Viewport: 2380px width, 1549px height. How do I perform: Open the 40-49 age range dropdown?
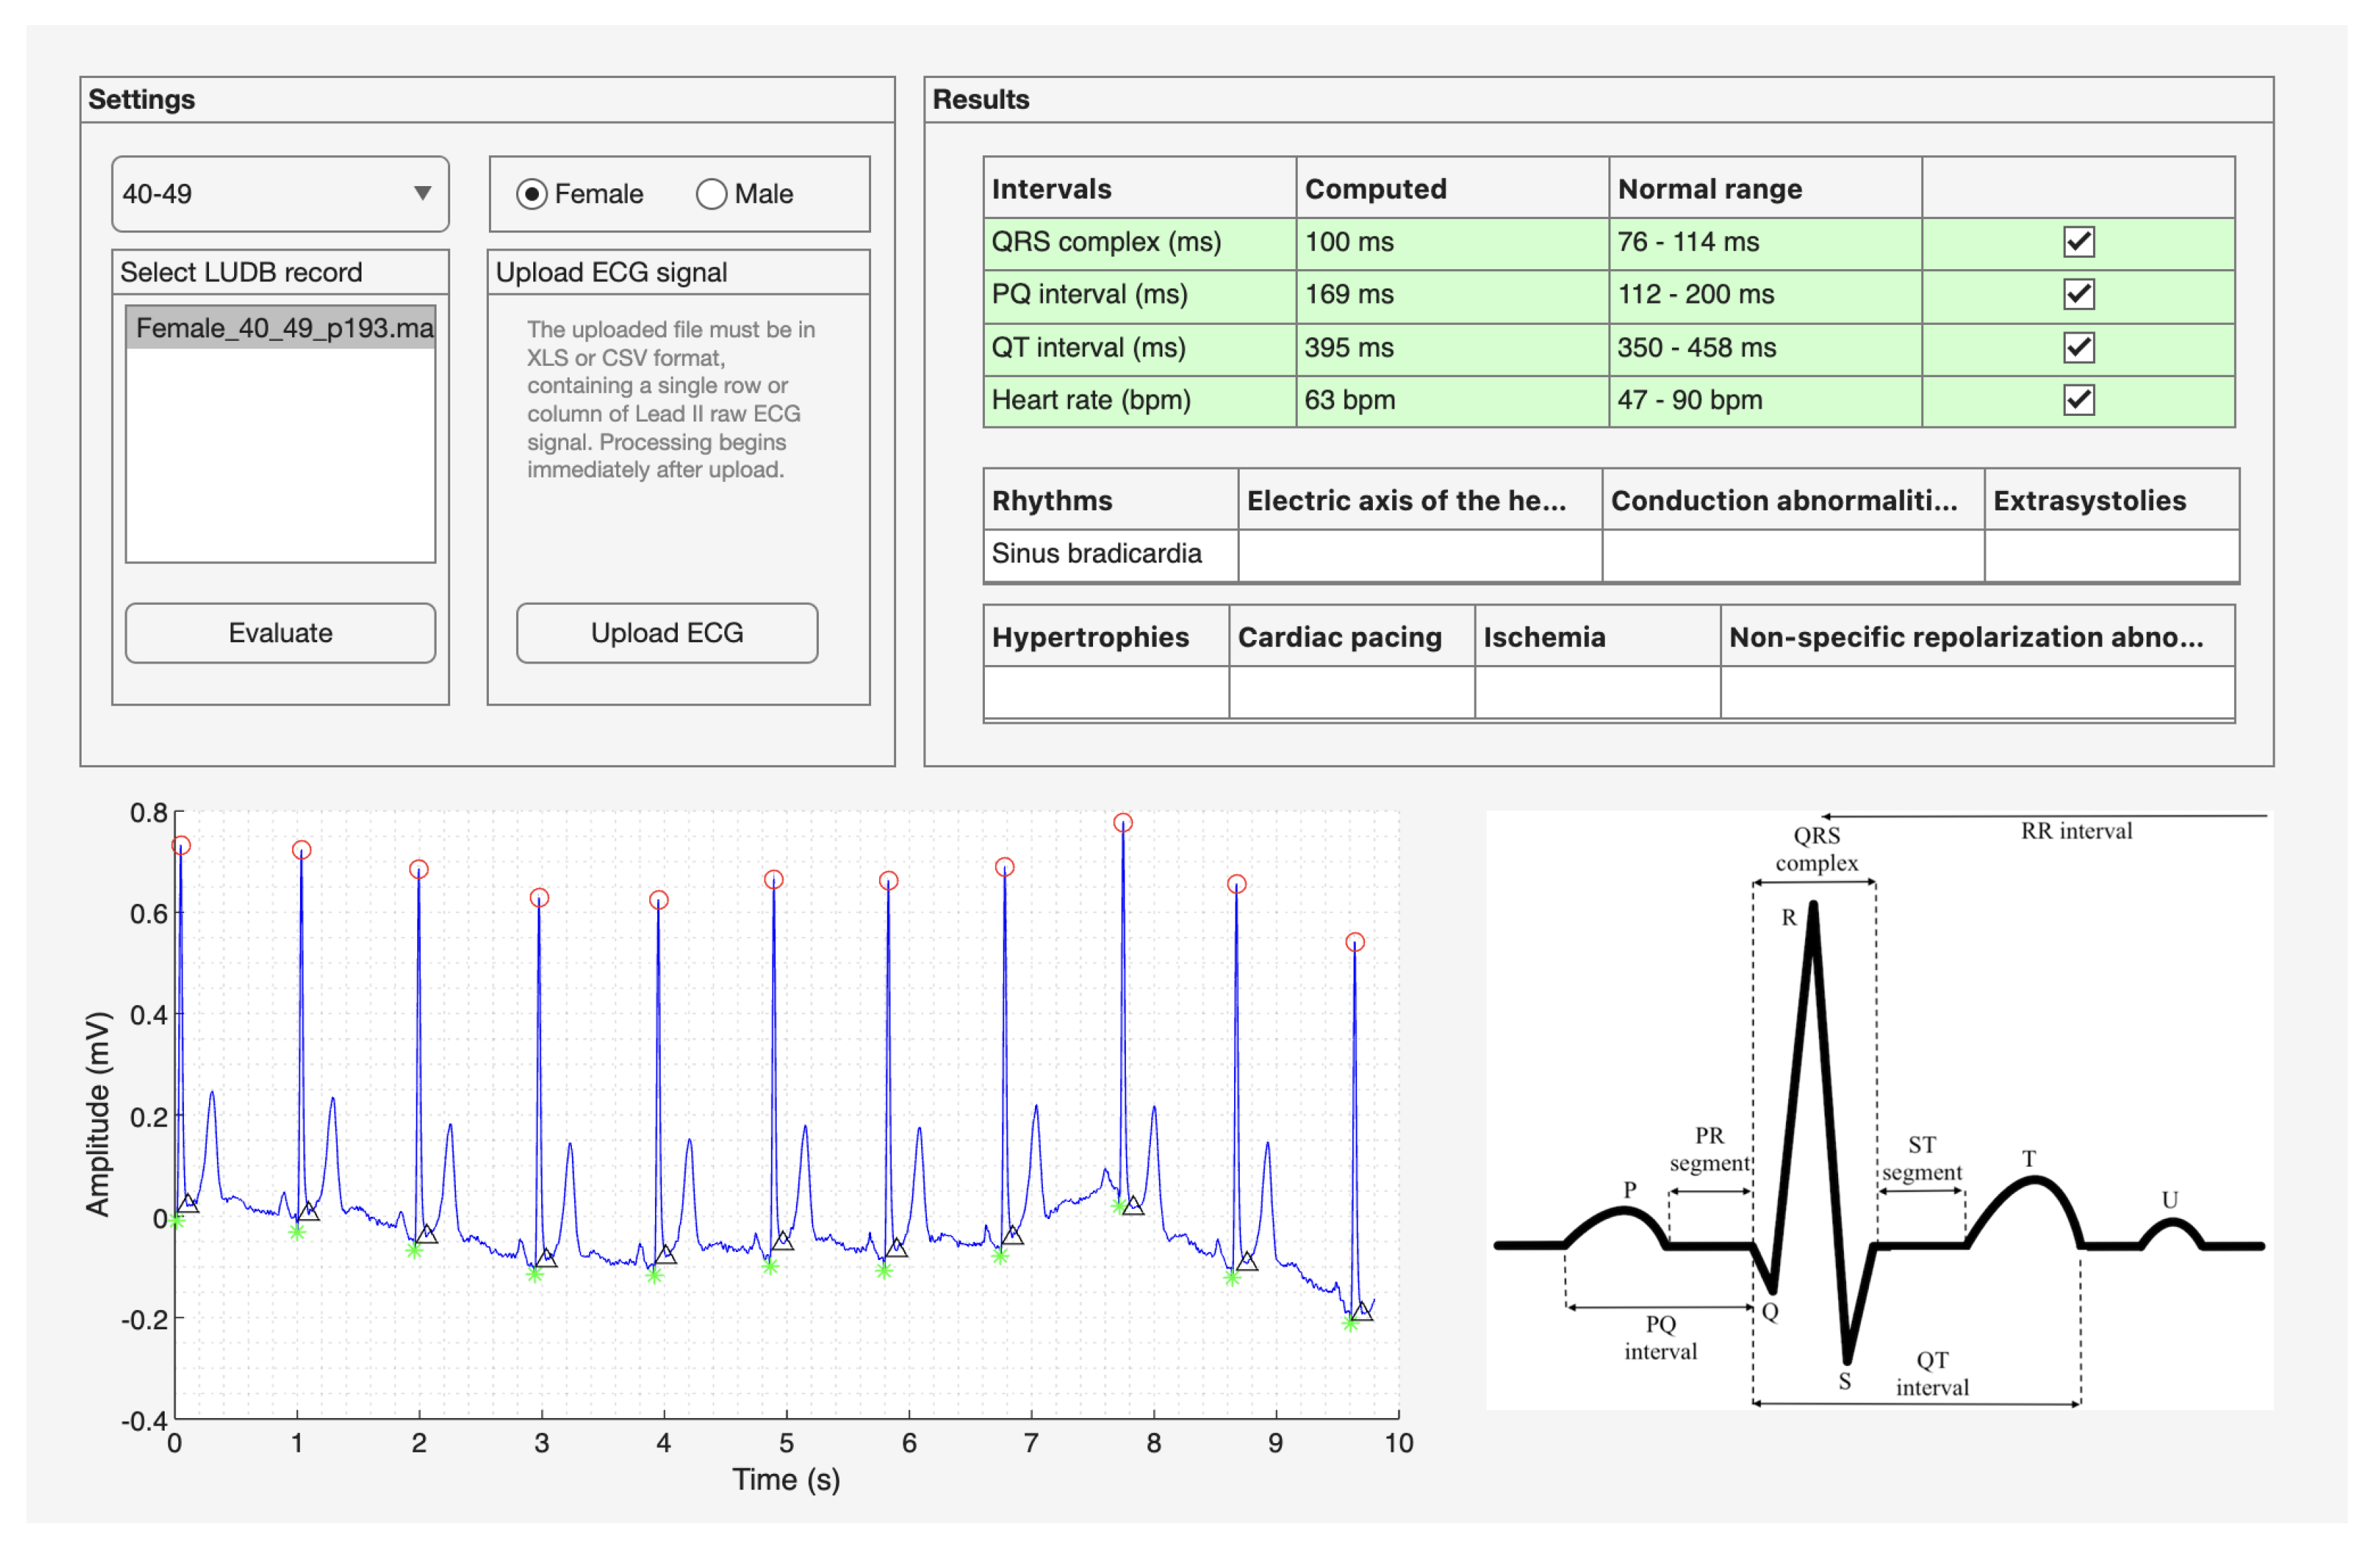[280, 193]
